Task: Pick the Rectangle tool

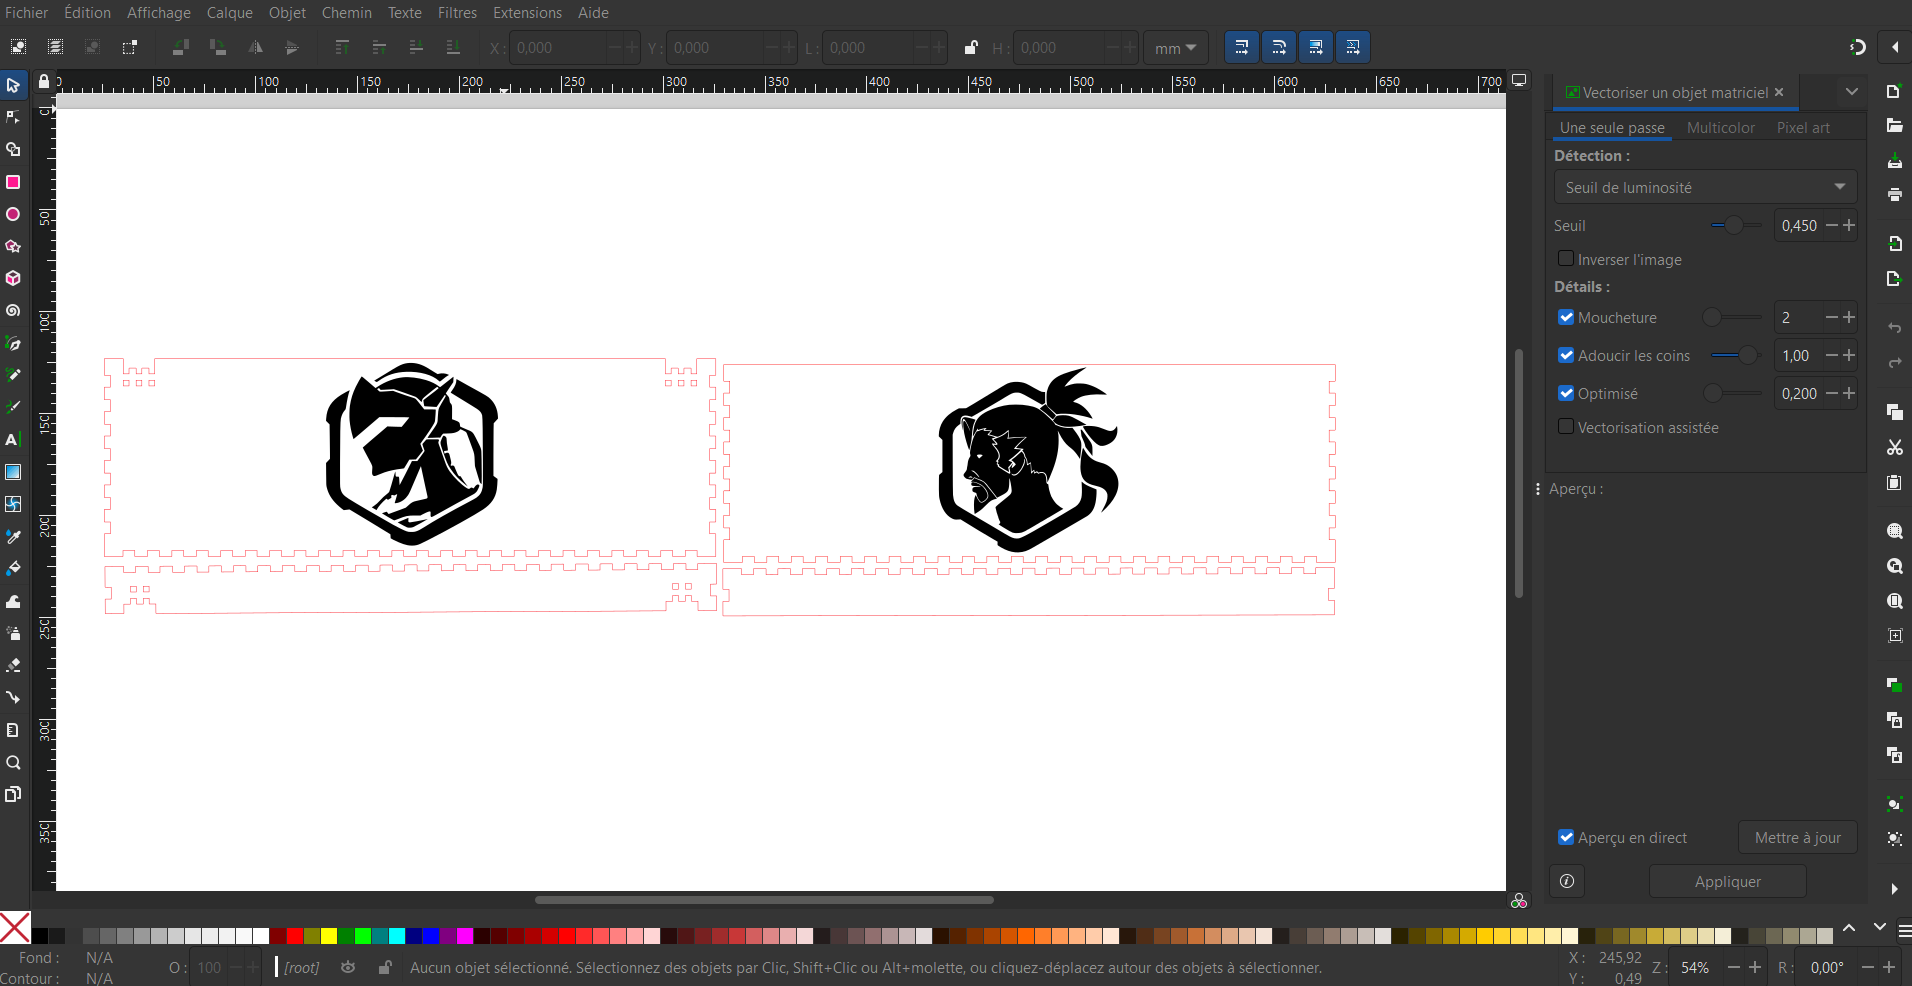Action: tap(13, 182)
